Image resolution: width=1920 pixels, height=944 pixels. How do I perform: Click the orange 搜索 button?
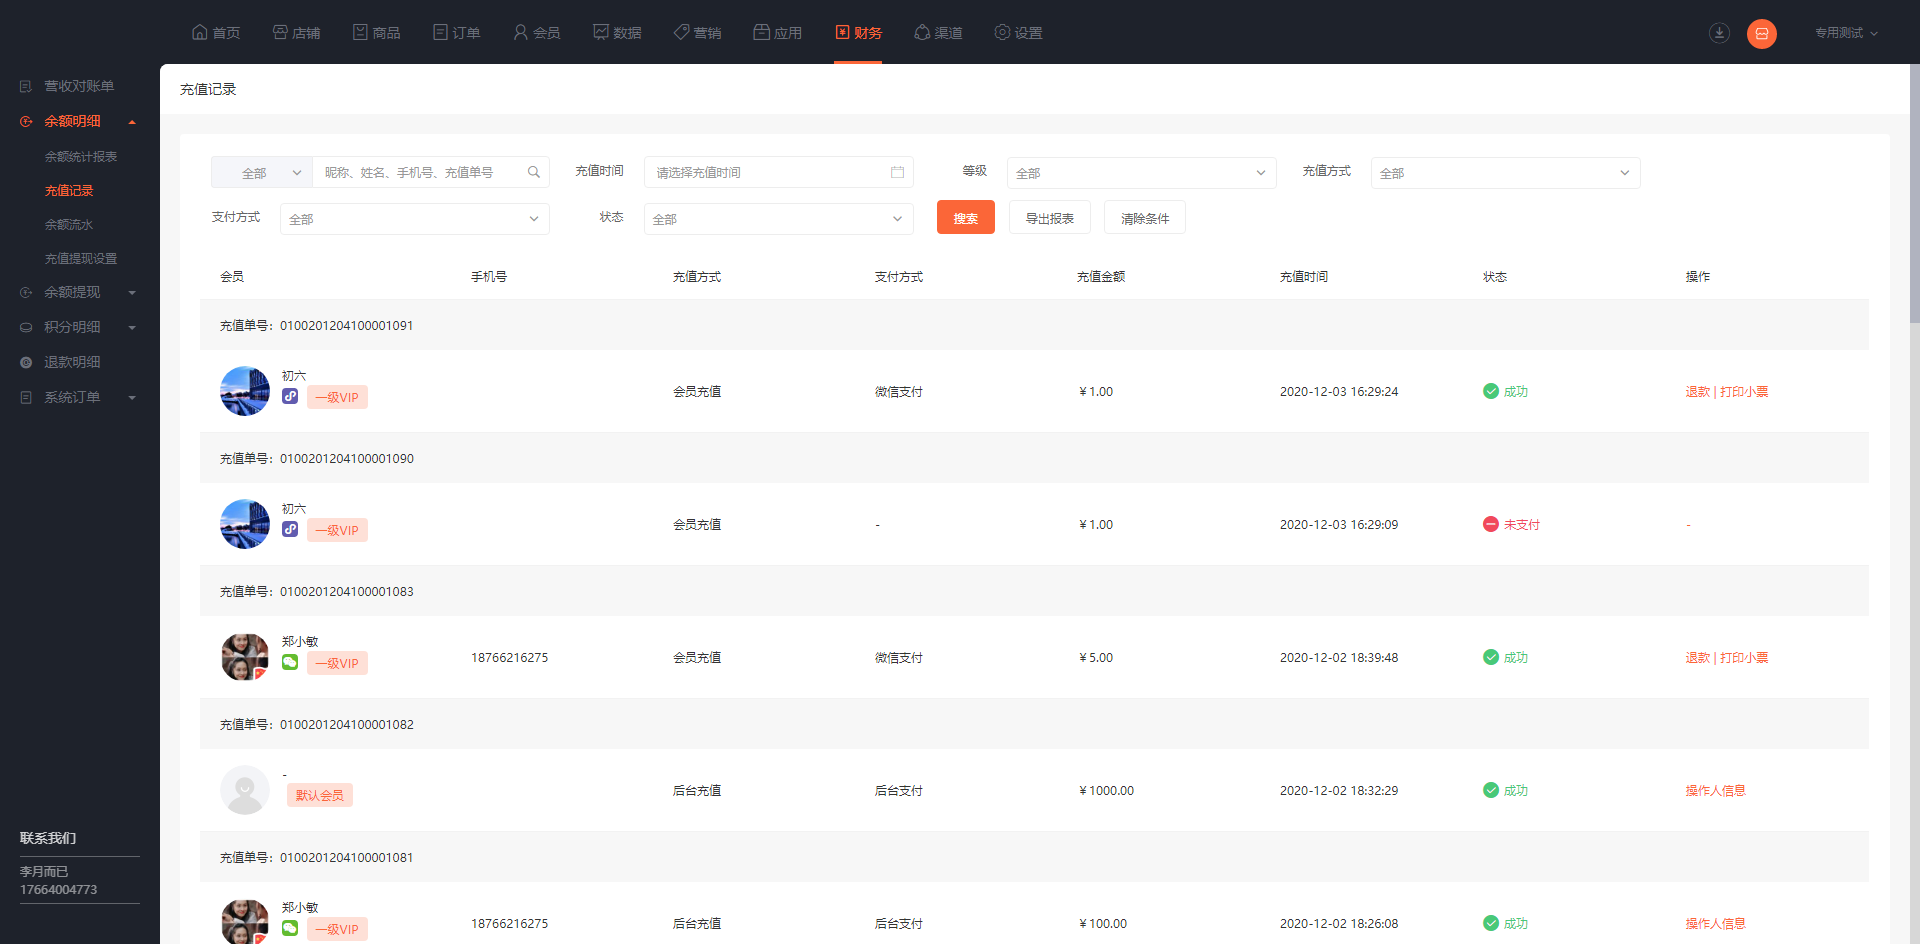pos(966,218)
